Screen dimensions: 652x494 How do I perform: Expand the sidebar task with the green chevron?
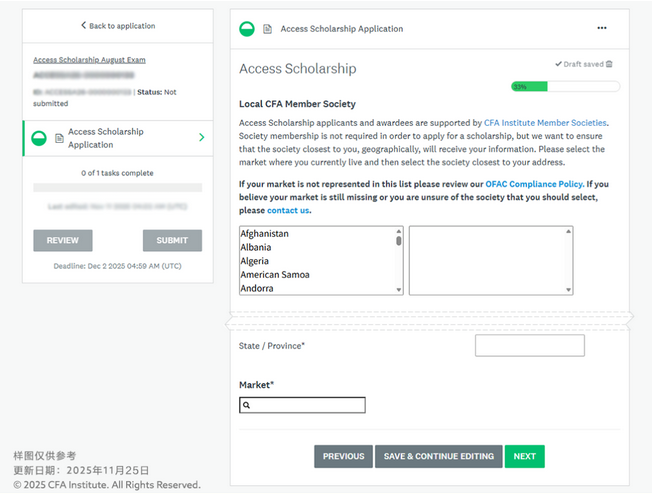click(x=202, y=138)
